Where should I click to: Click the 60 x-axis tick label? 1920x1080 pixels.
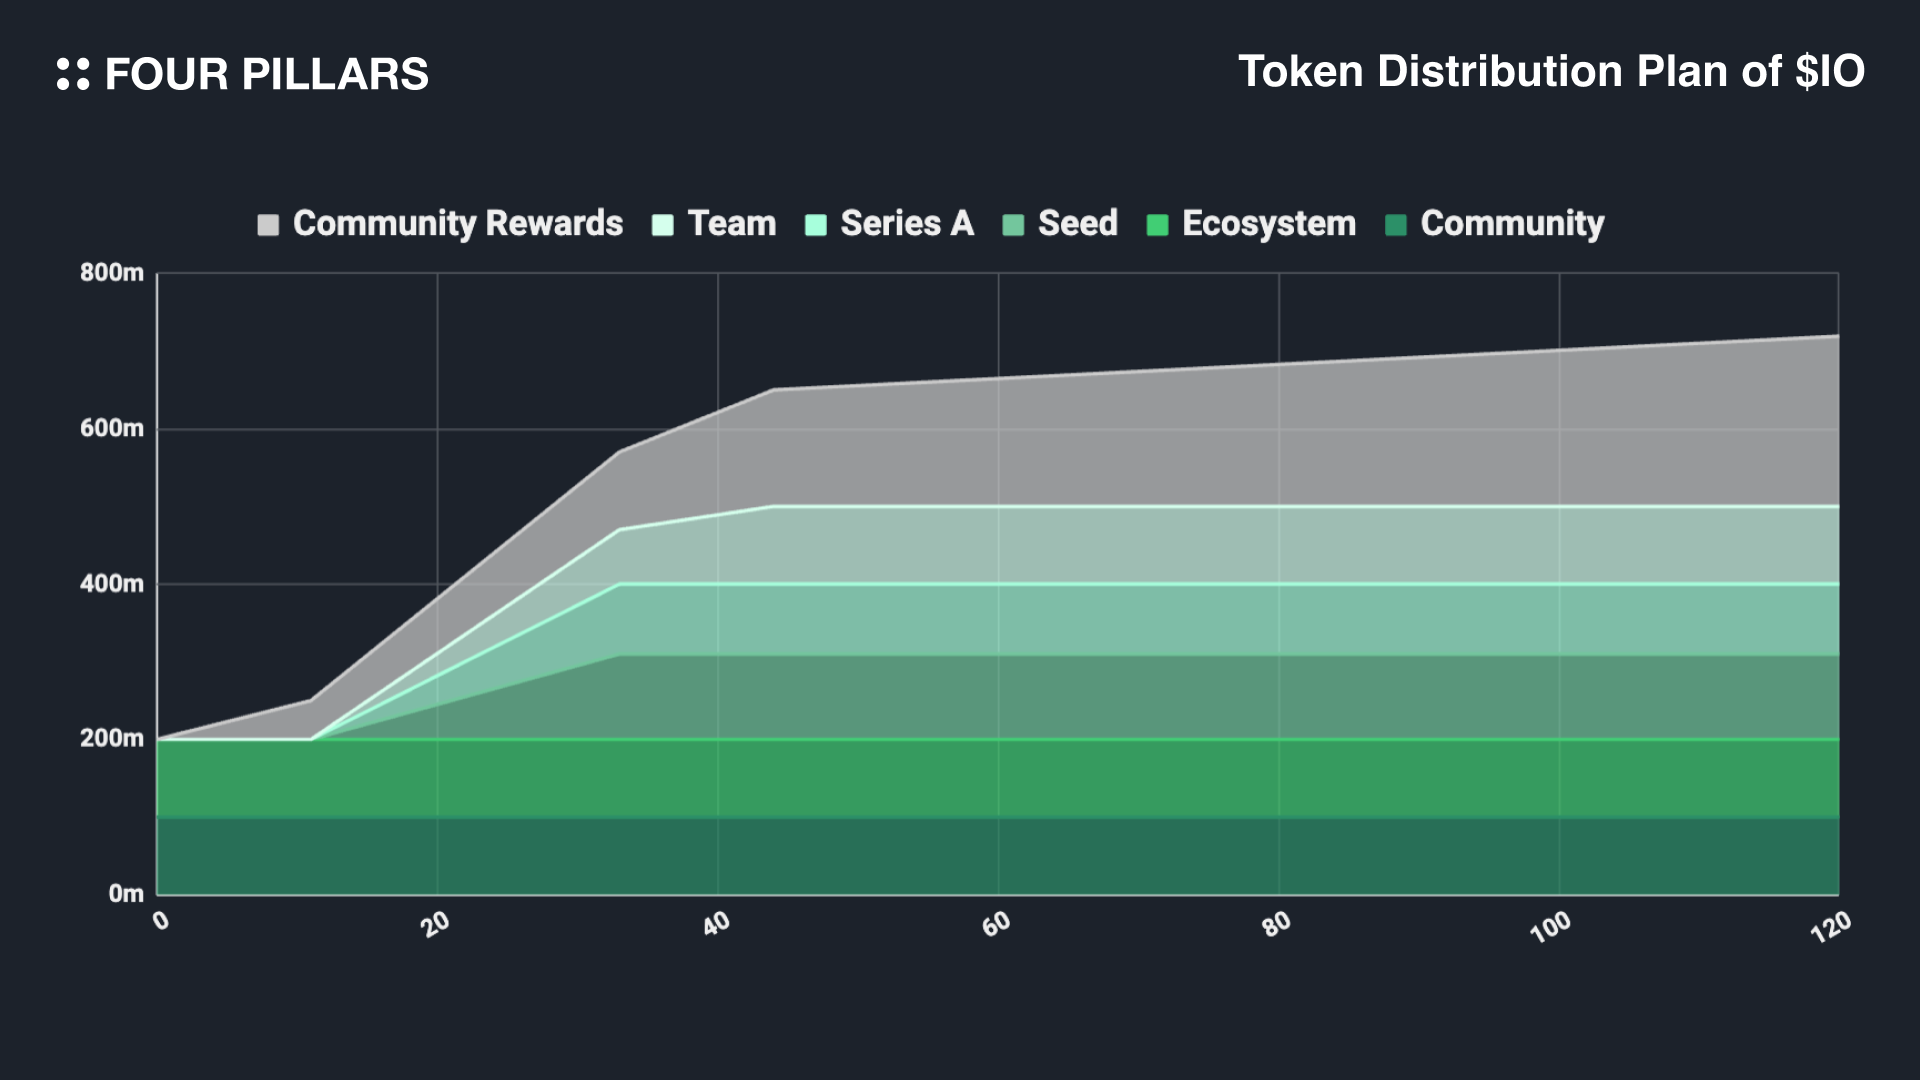click(996, 924)
